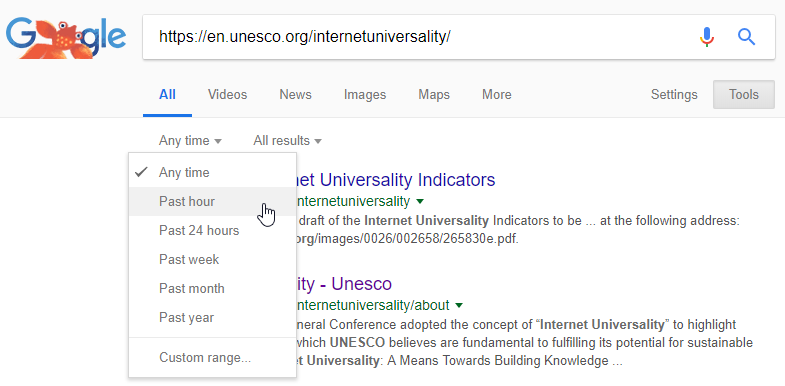Viewport: 785px width, 386px height.
Task: Click the green internetuniversality/about URL text
Action: 373,305
